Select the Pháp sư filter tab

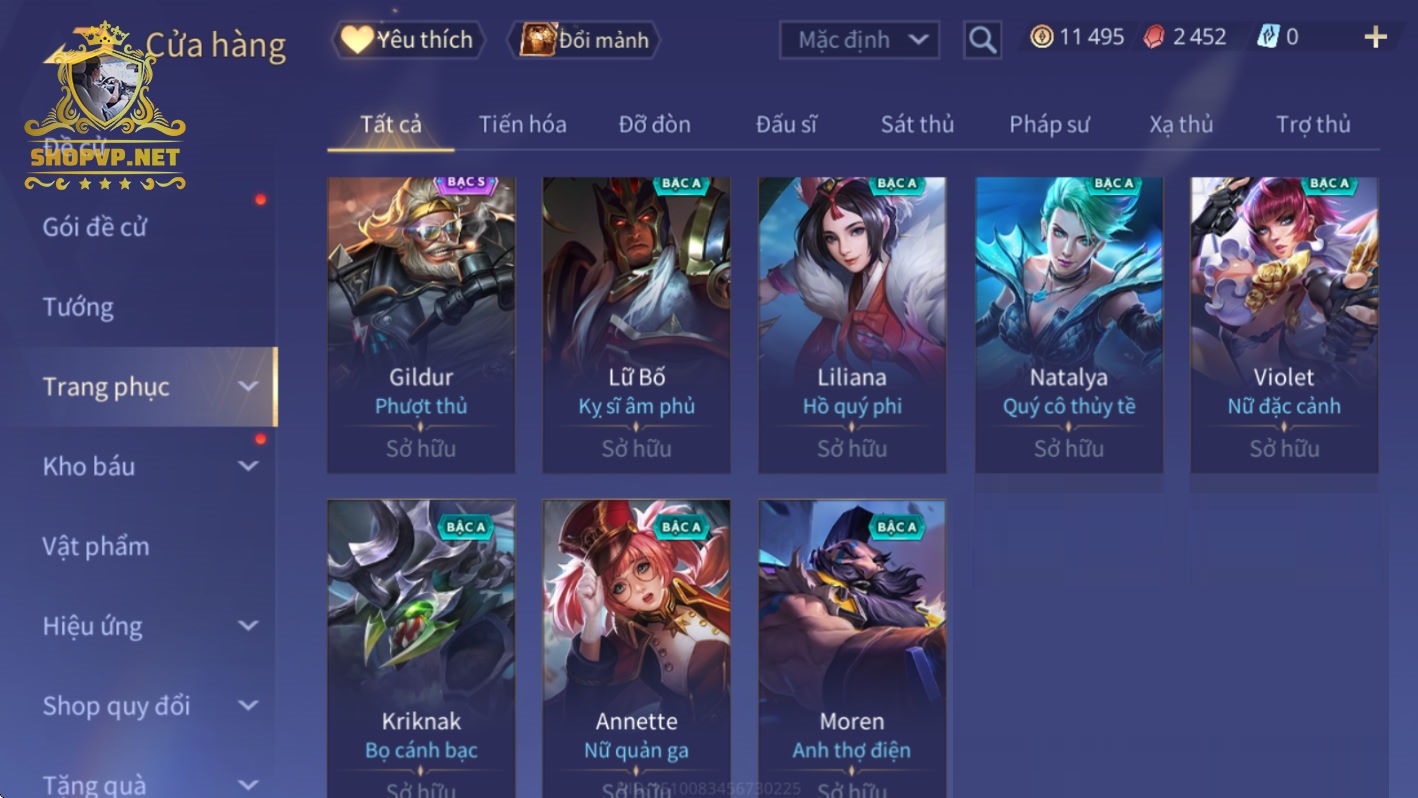1049,124
